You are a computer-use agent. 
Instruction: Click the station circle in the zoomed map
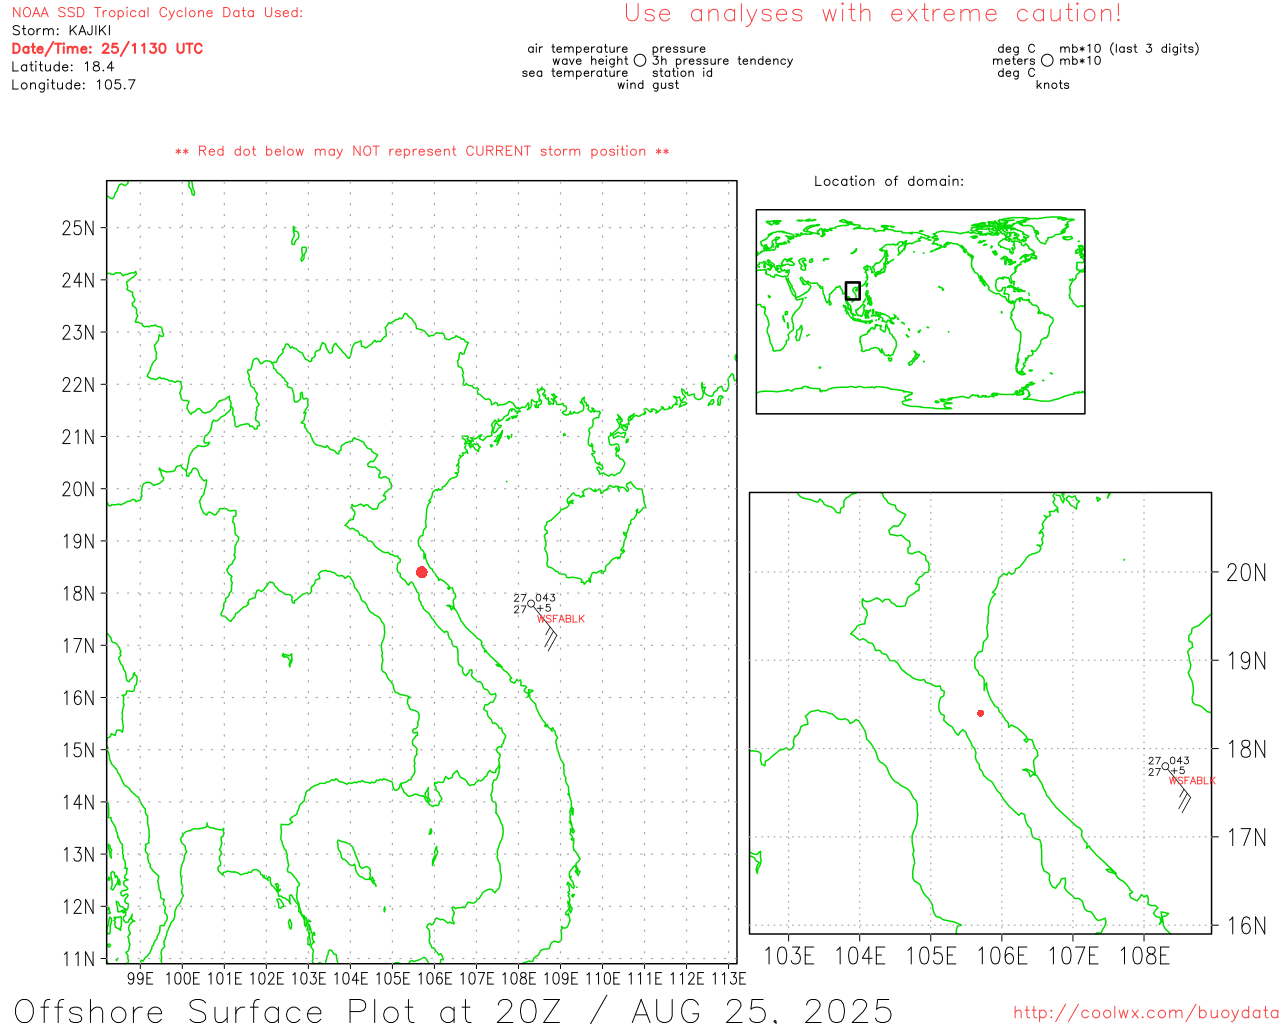tap(1165, 766)
